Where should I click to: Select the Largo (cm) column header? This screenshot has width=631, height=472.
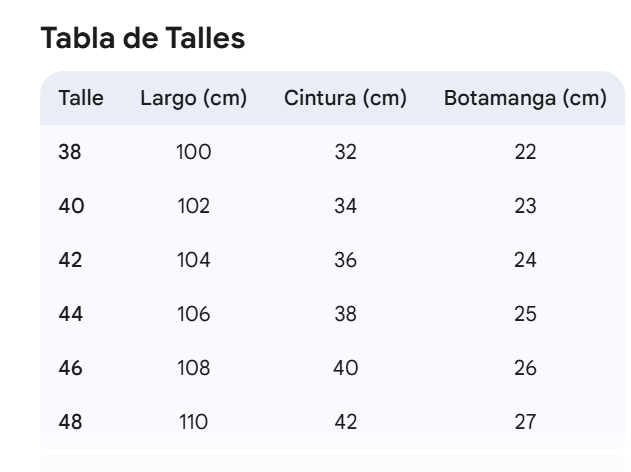tap(194, 99)
